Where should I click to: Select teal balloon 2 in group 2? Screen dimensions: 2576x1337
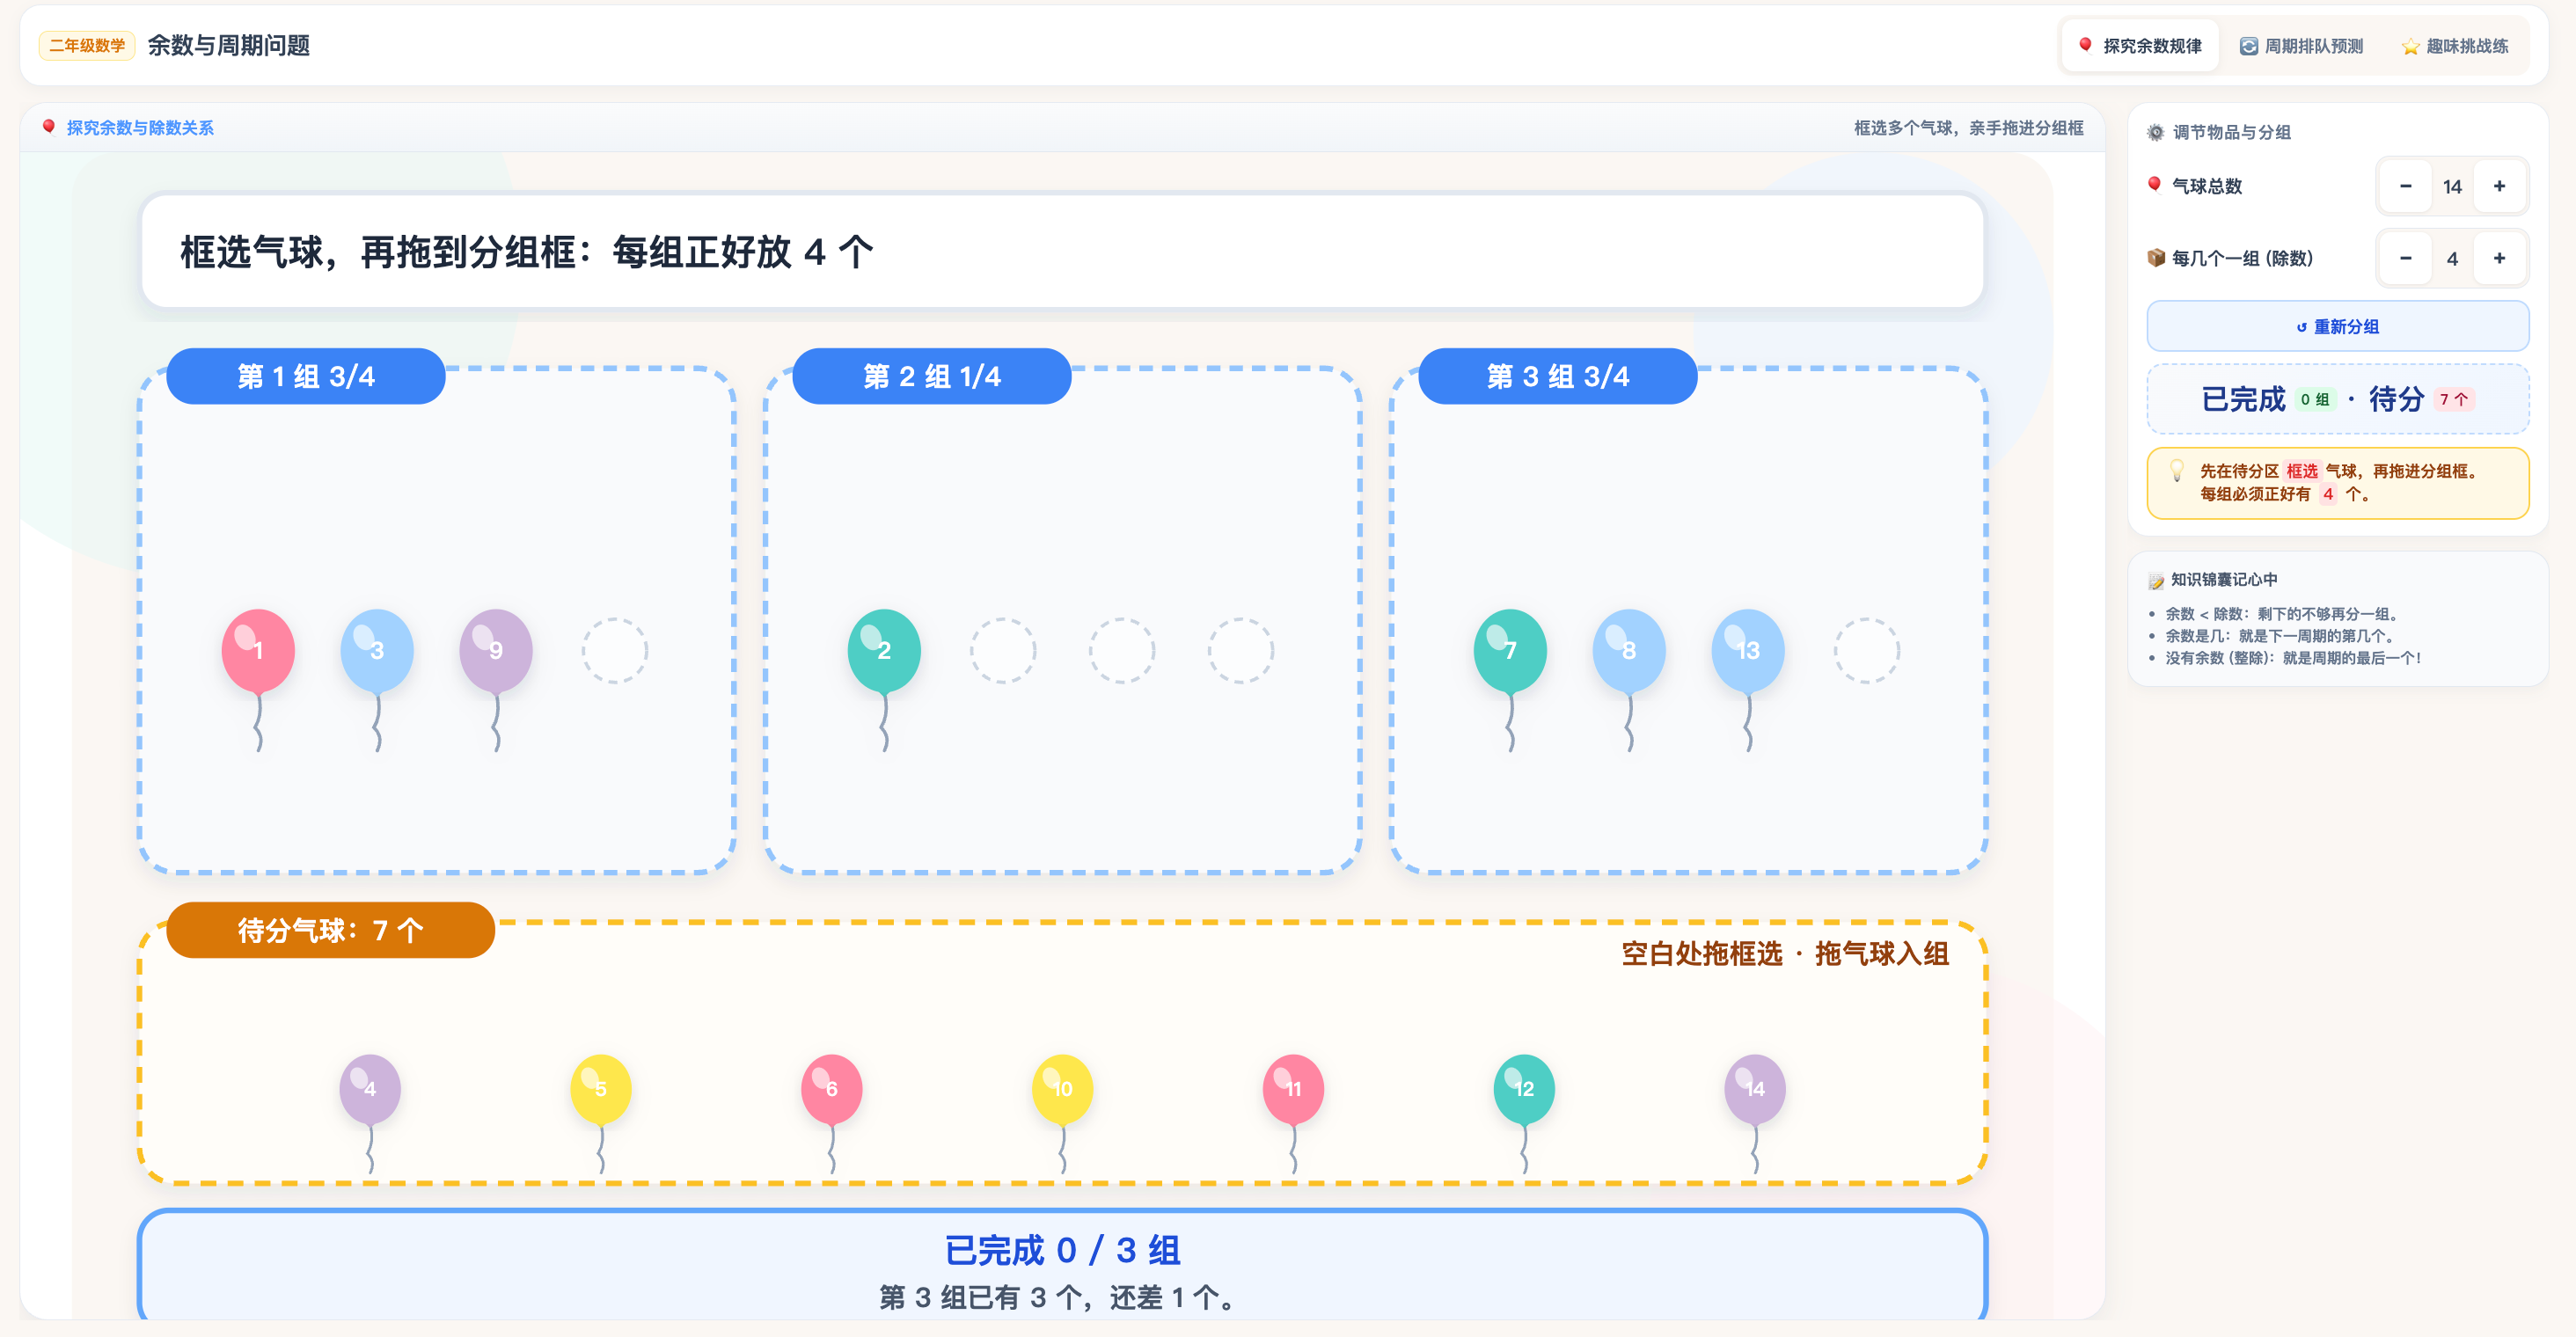pos(884,651)
